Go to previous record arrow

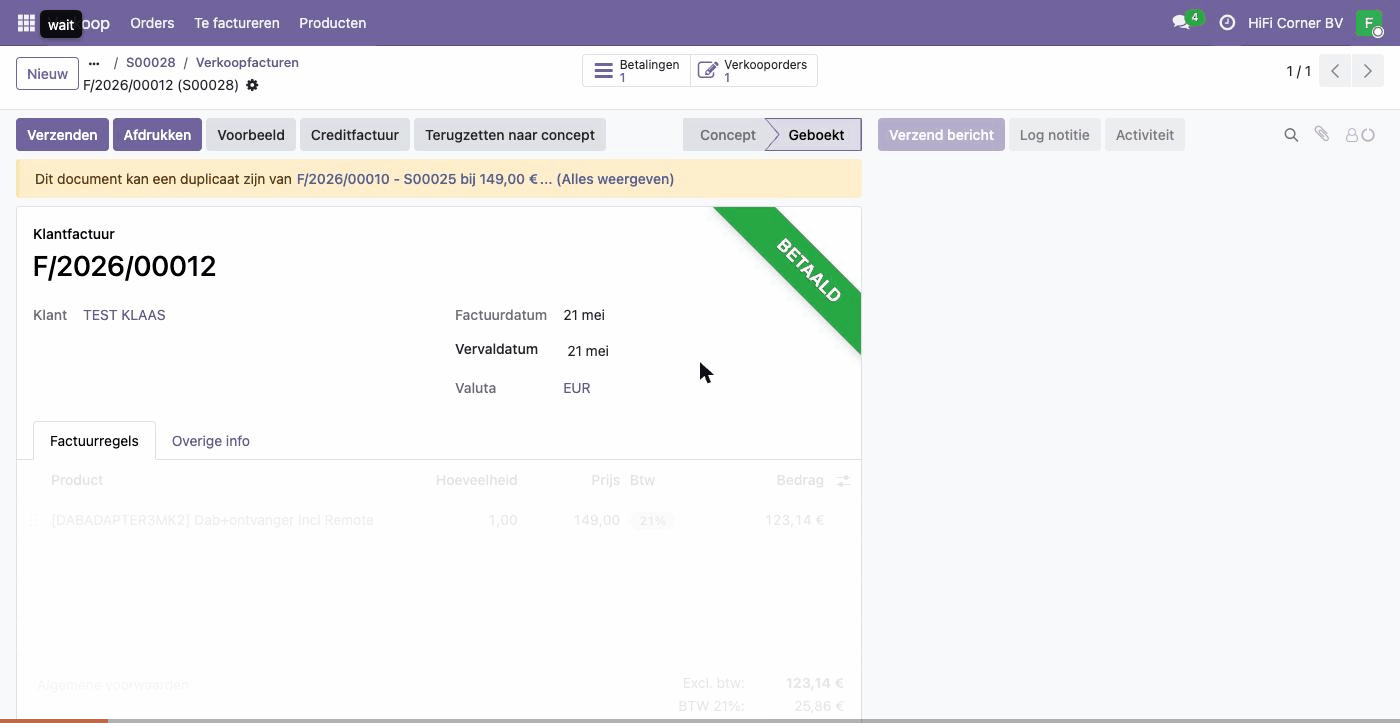(x=1335, y=71)
